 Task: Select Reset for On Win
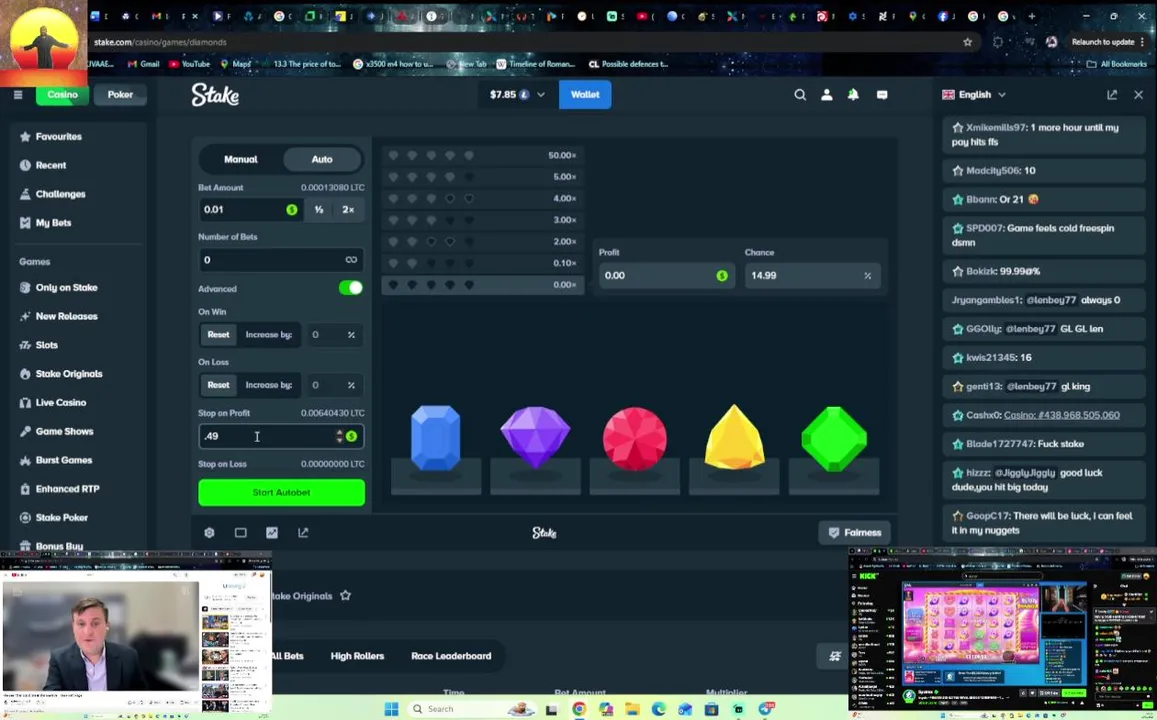point(218,335)
